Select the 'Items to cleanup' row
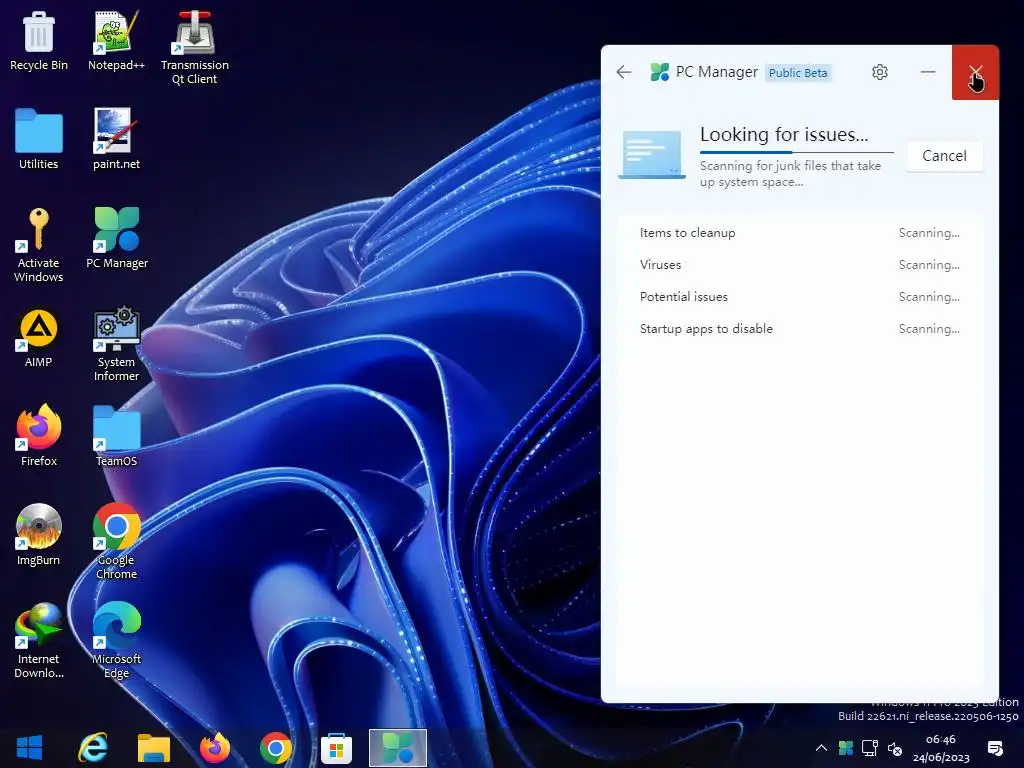 799,232
